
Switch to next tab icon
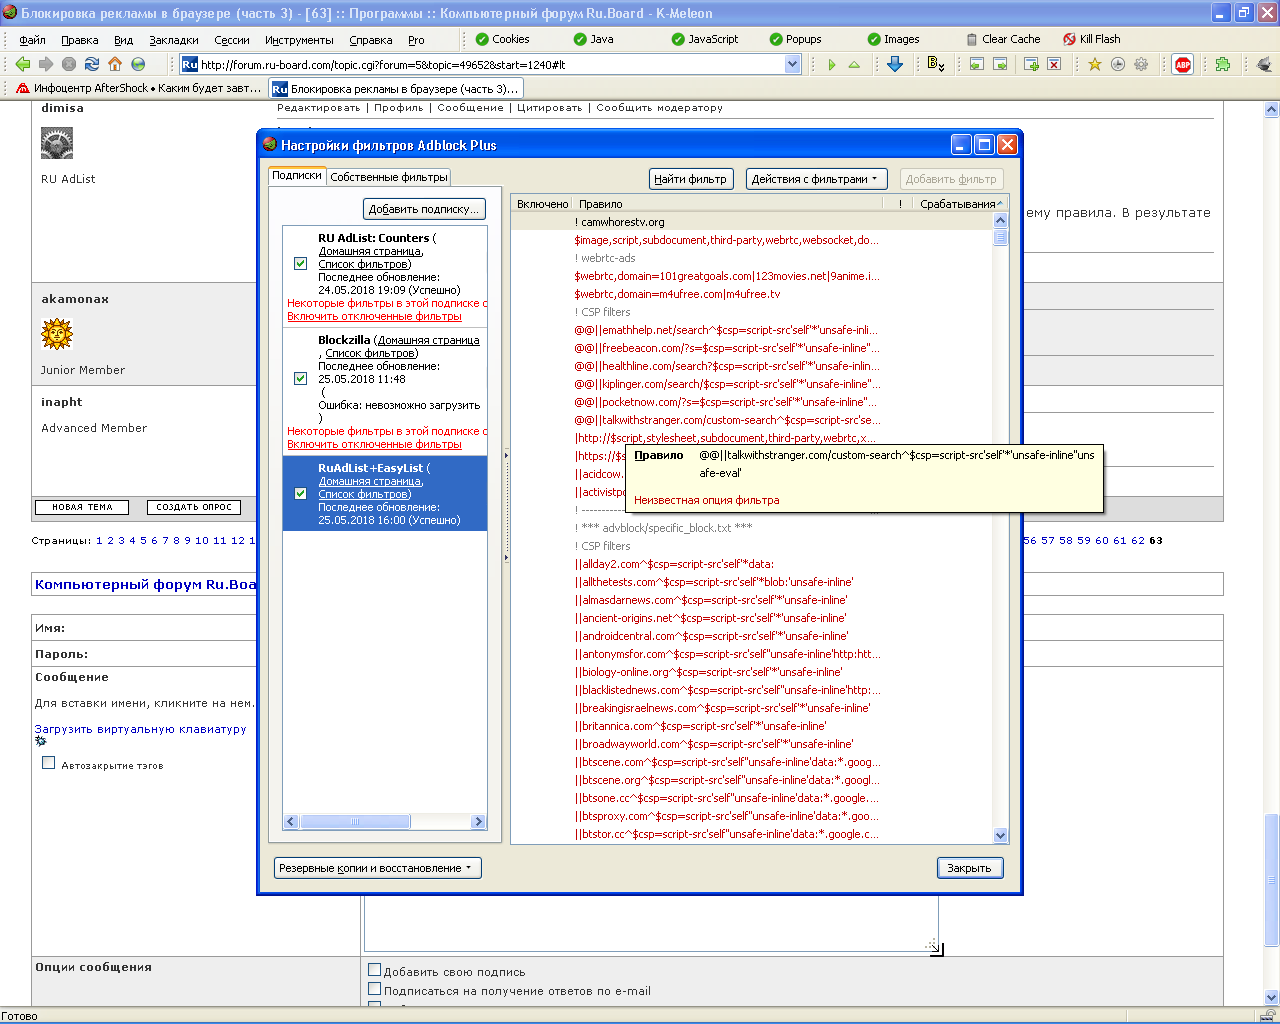[x=999, y=64]
